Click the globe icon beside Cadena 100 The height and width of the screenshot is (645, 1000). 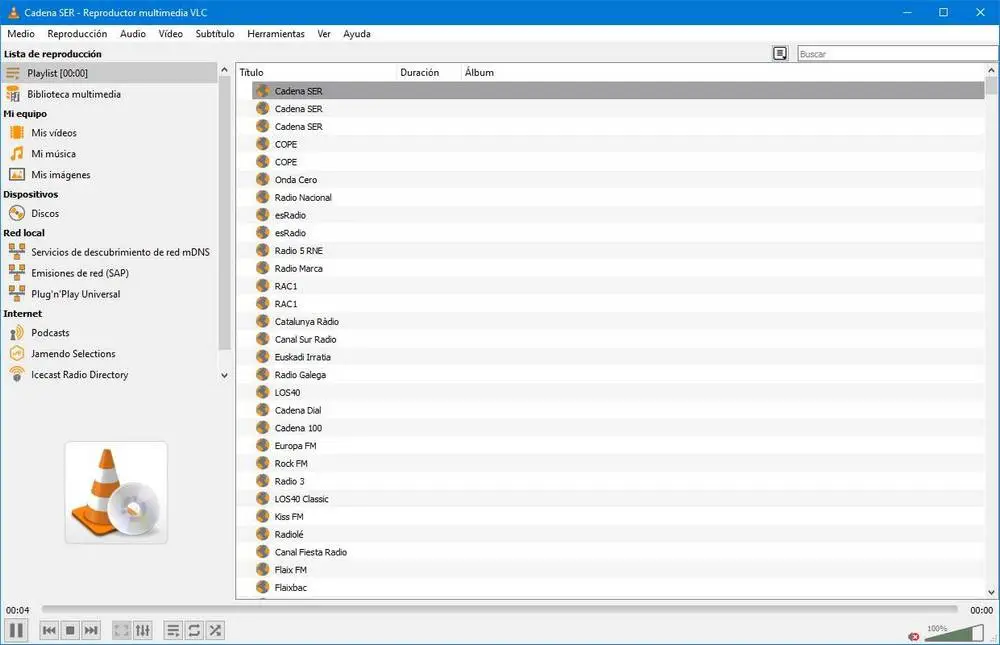pyautogui.click(x=263, y=427)
